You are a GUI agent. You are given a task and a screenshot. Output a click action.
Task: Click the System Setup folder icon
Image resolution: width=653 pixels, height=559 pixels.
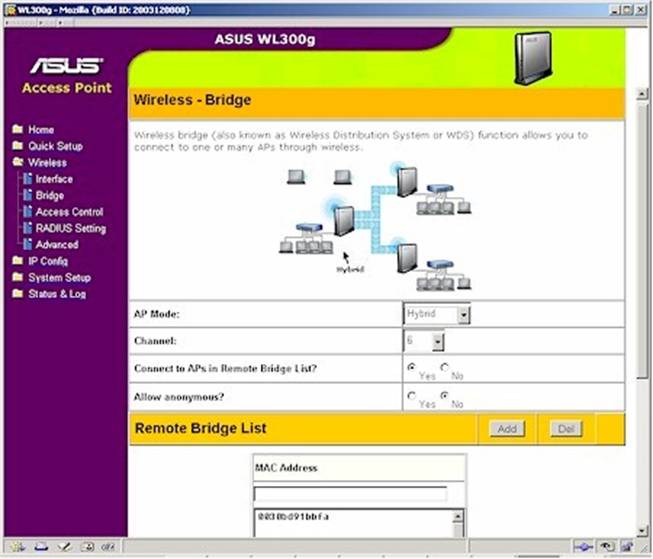[x=17, y=277]
